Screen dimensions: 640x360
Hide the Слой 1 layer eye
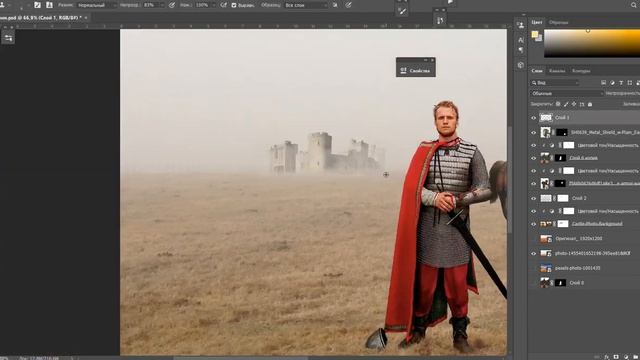533,118
